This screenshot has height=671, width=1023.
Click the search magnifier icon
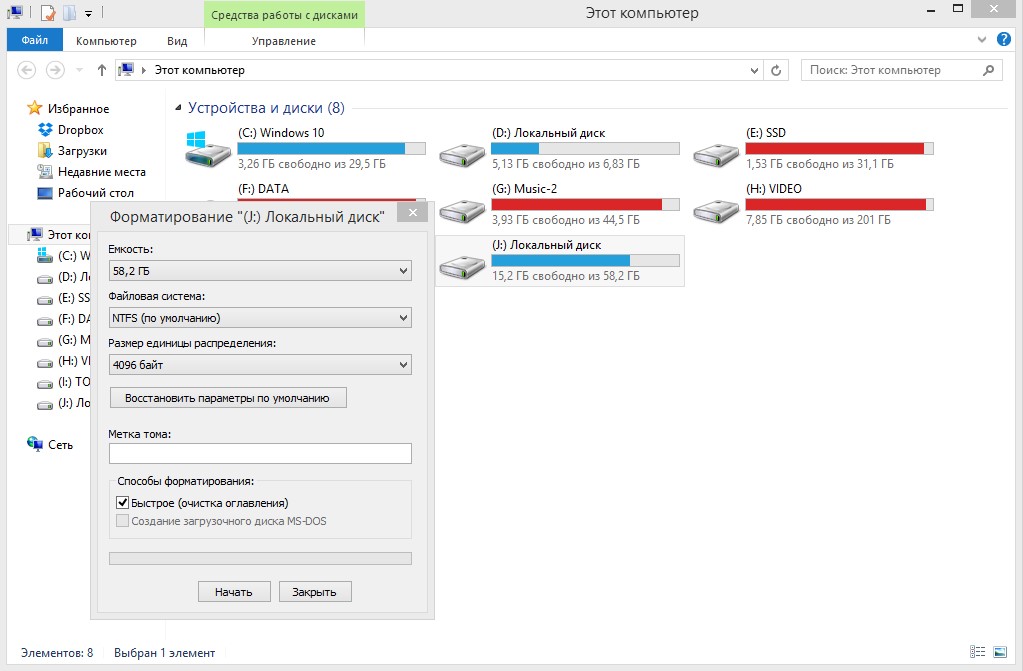(988, 70)
